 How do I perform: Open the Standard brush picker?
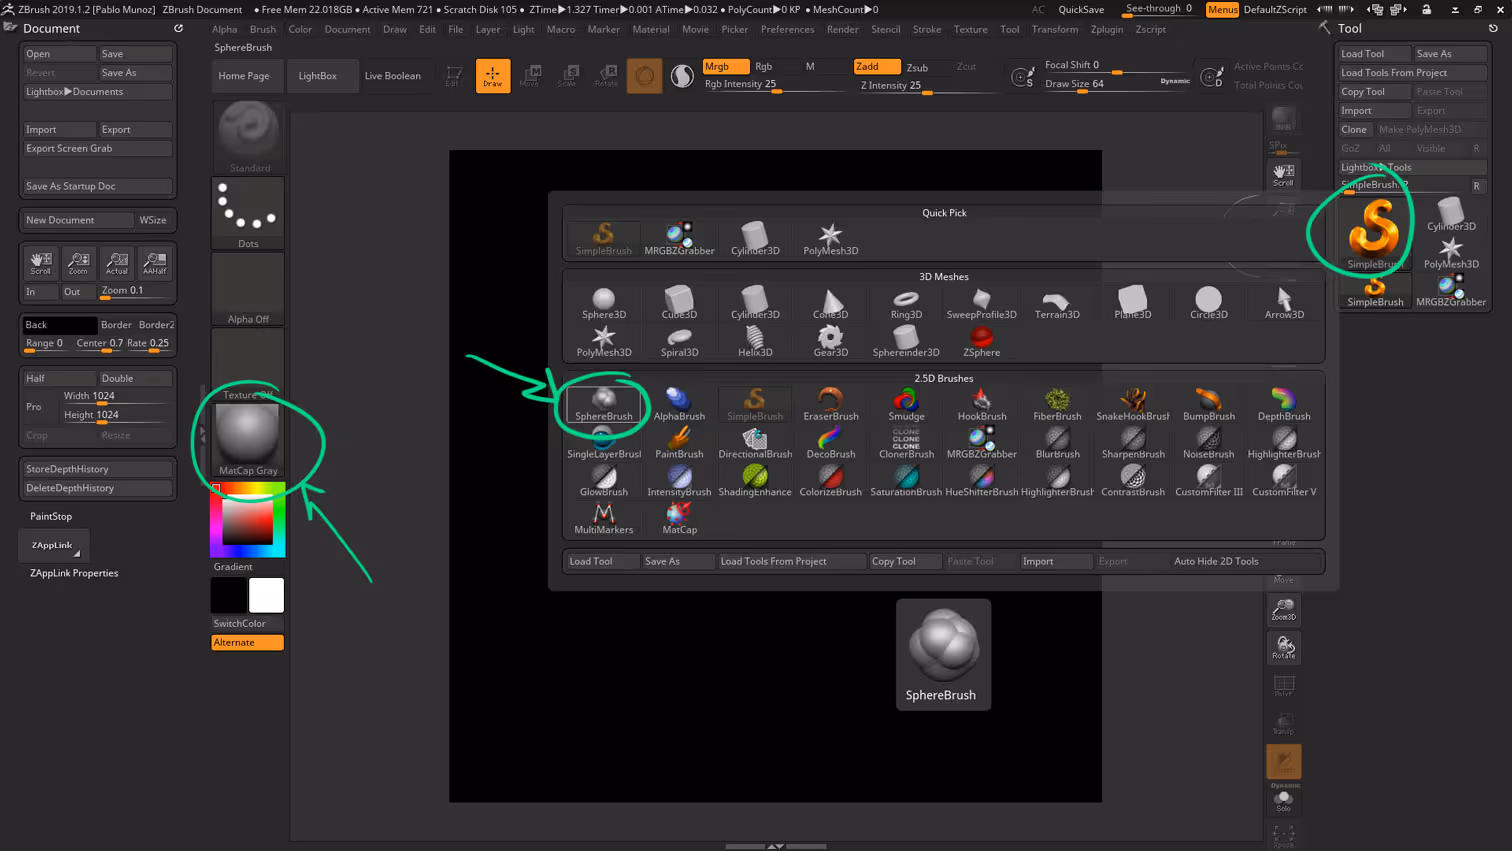tap(248, 137)
